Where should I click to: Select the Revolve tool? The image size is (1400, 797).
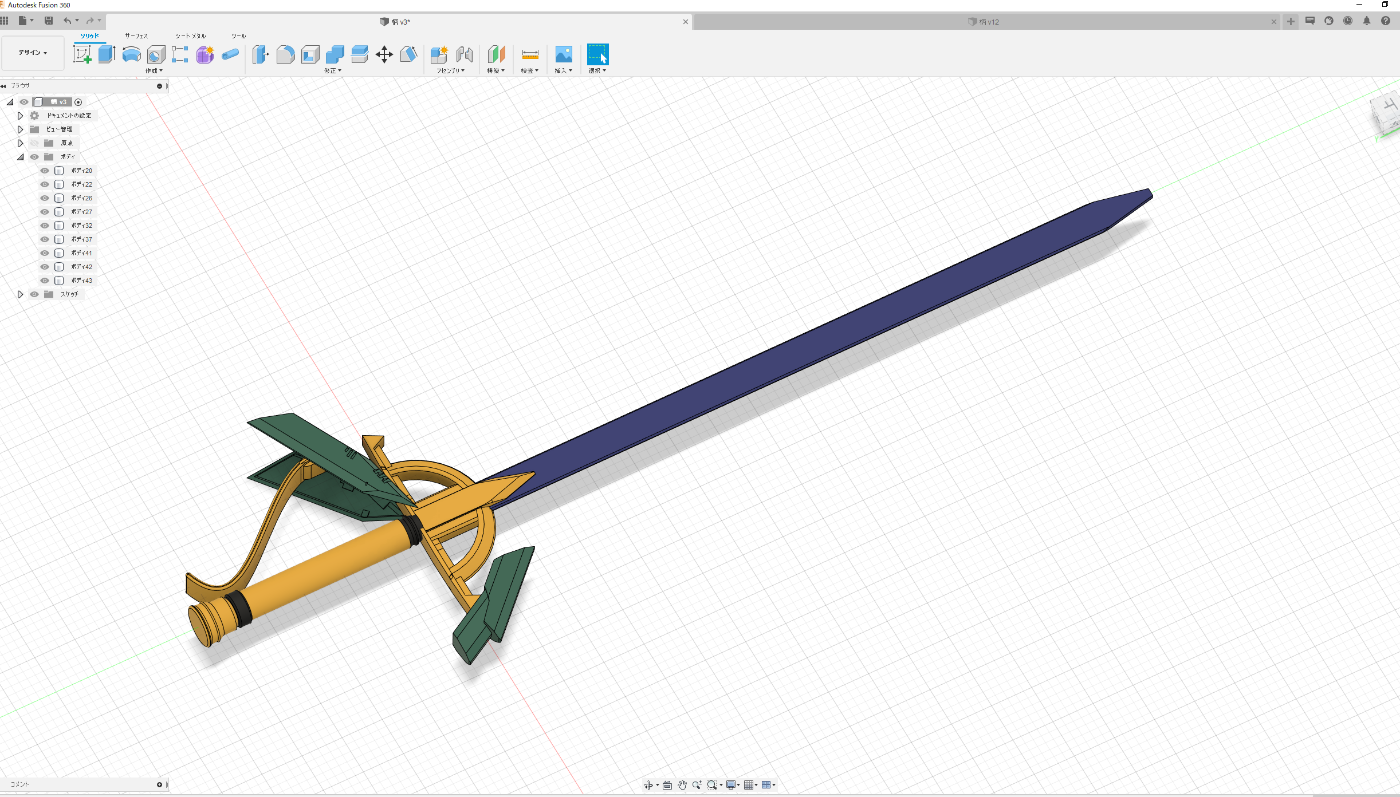tap(131, 54)
